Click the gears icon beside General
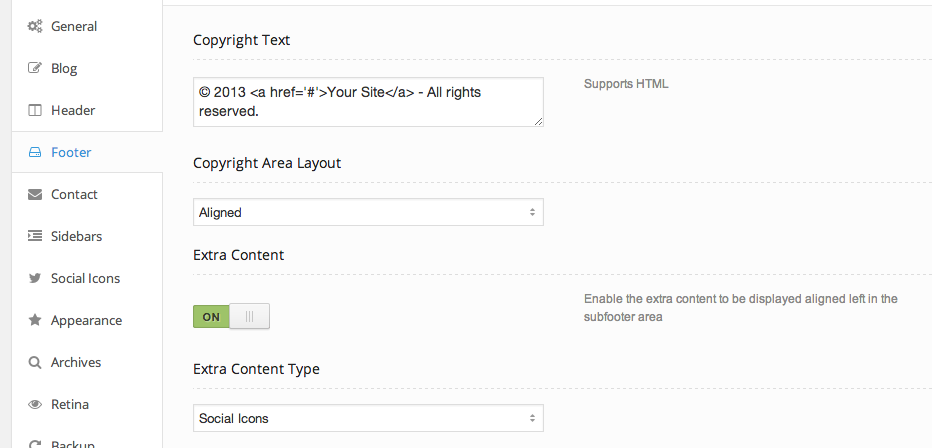The height and width of the screenshot is (448, 932). [x=35, y=27]
